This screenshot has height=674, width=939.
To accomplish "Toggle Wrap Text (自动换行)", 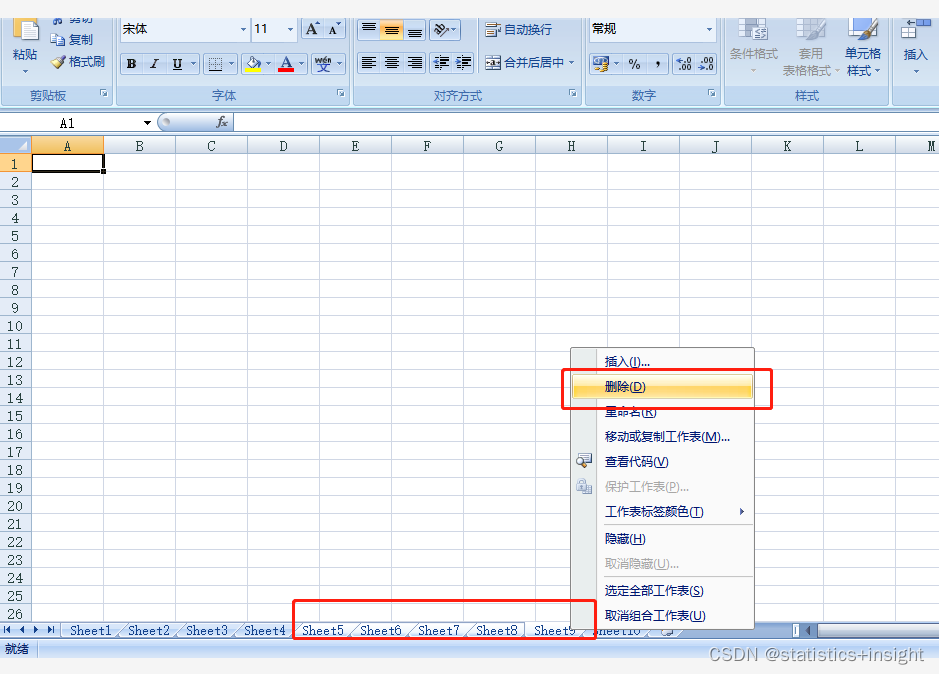I will click(x=519, y=29).
